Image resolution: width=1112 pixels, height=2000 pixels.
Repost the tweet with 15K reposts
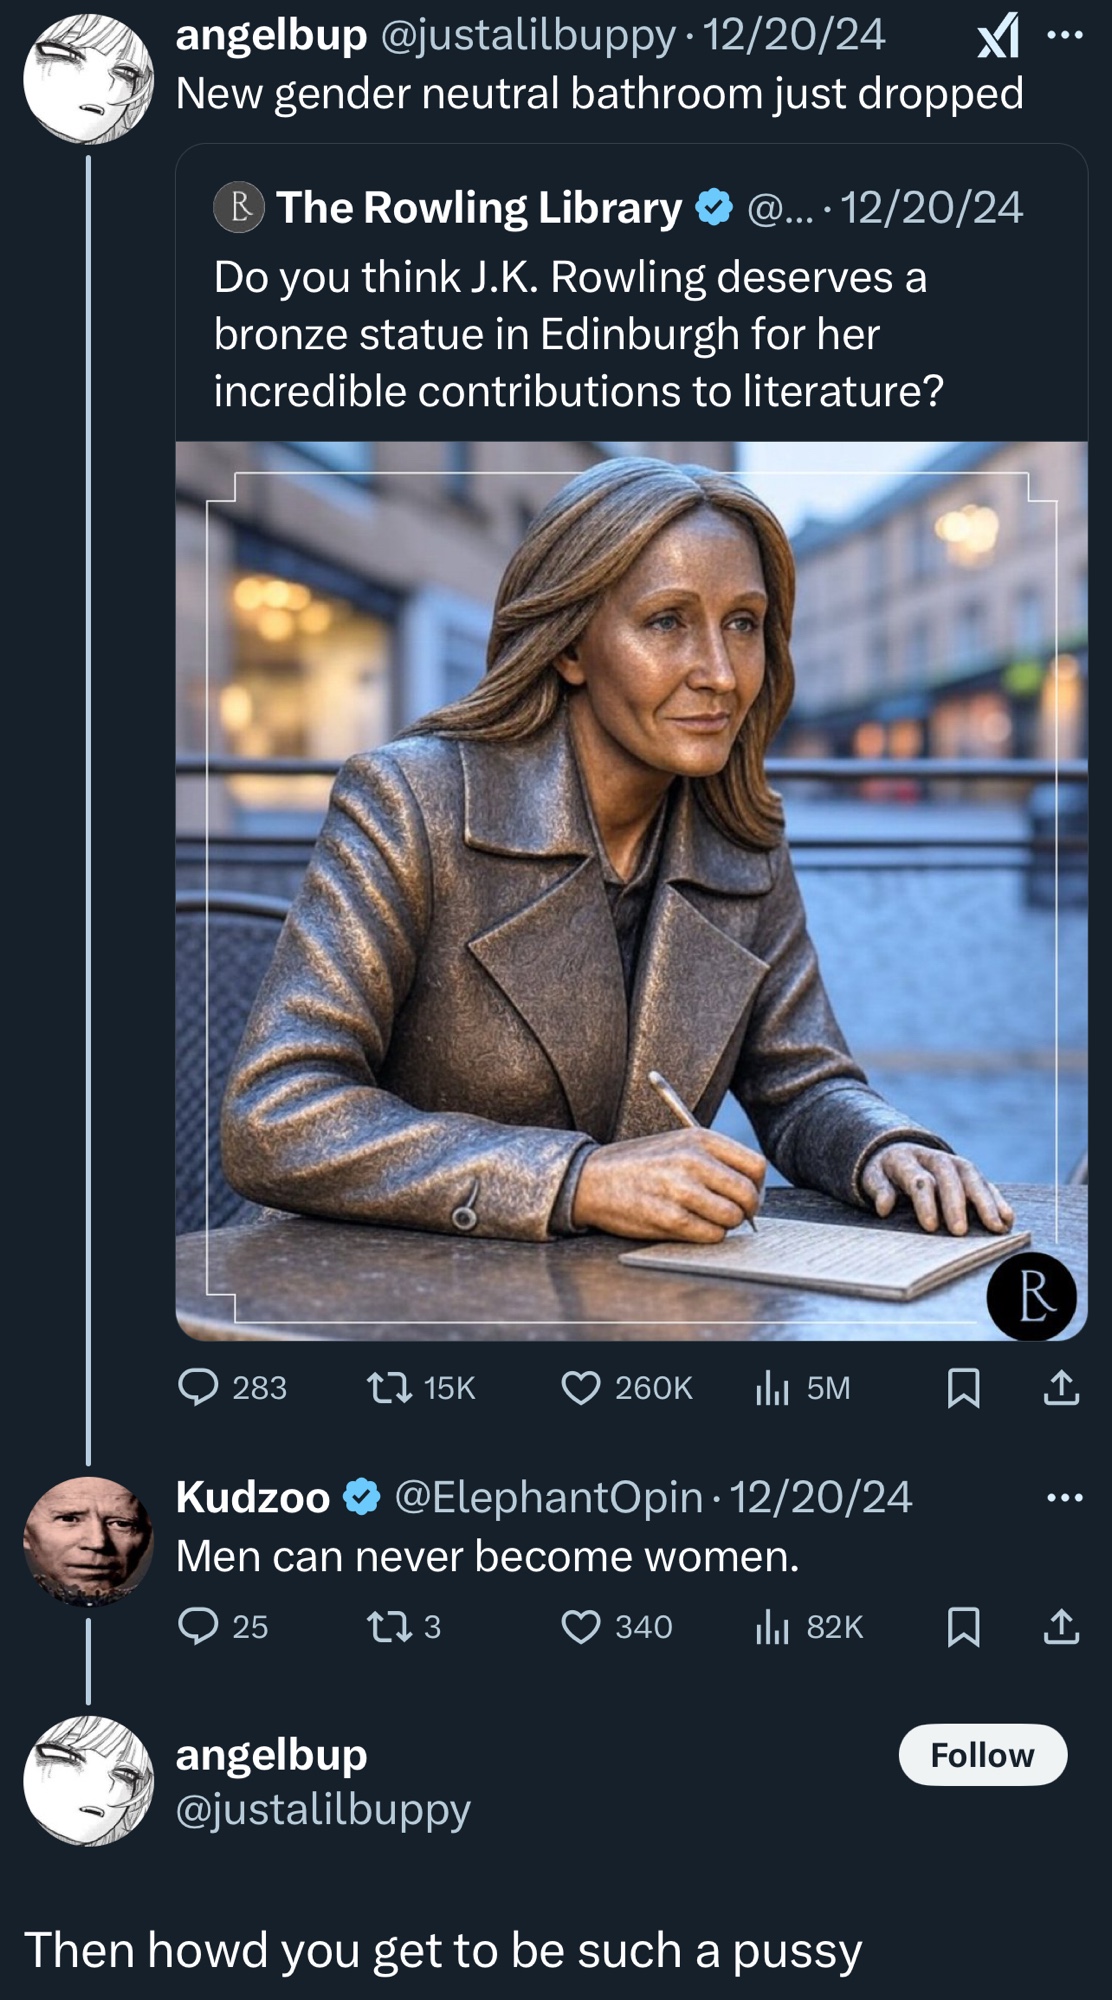[x=390, y=1387]
